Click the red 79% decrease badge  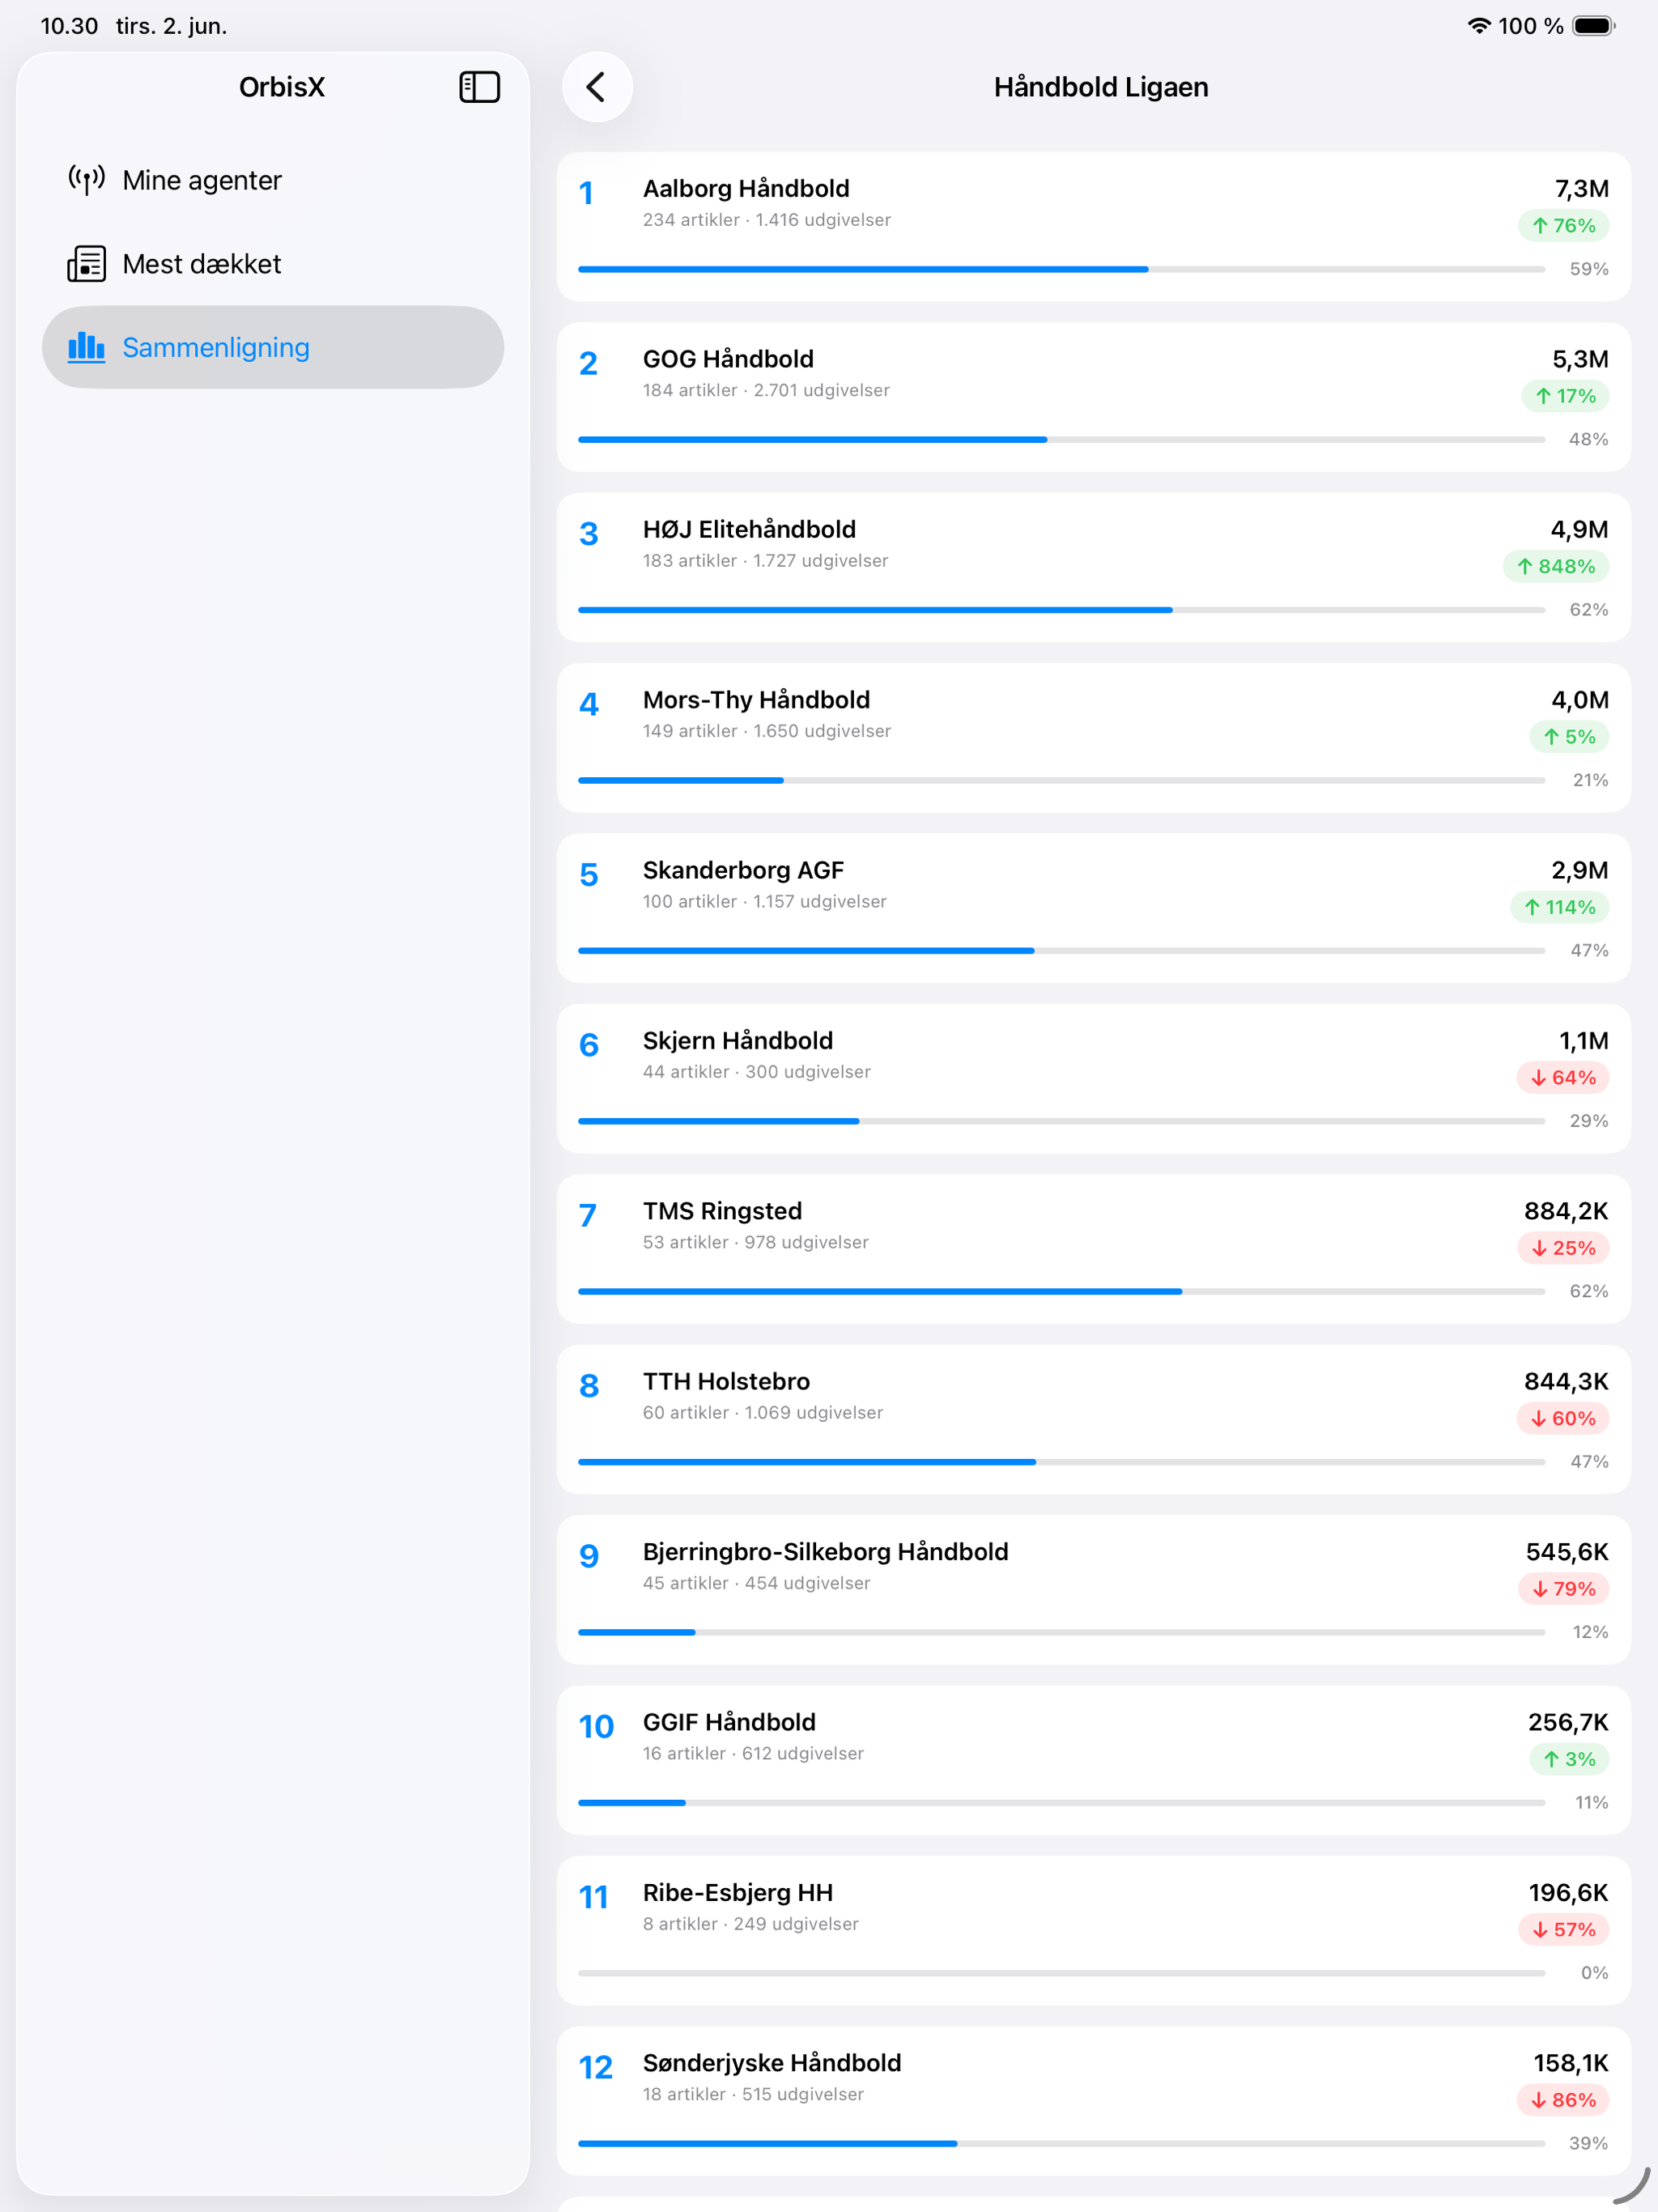(x=1564, y=1589)
